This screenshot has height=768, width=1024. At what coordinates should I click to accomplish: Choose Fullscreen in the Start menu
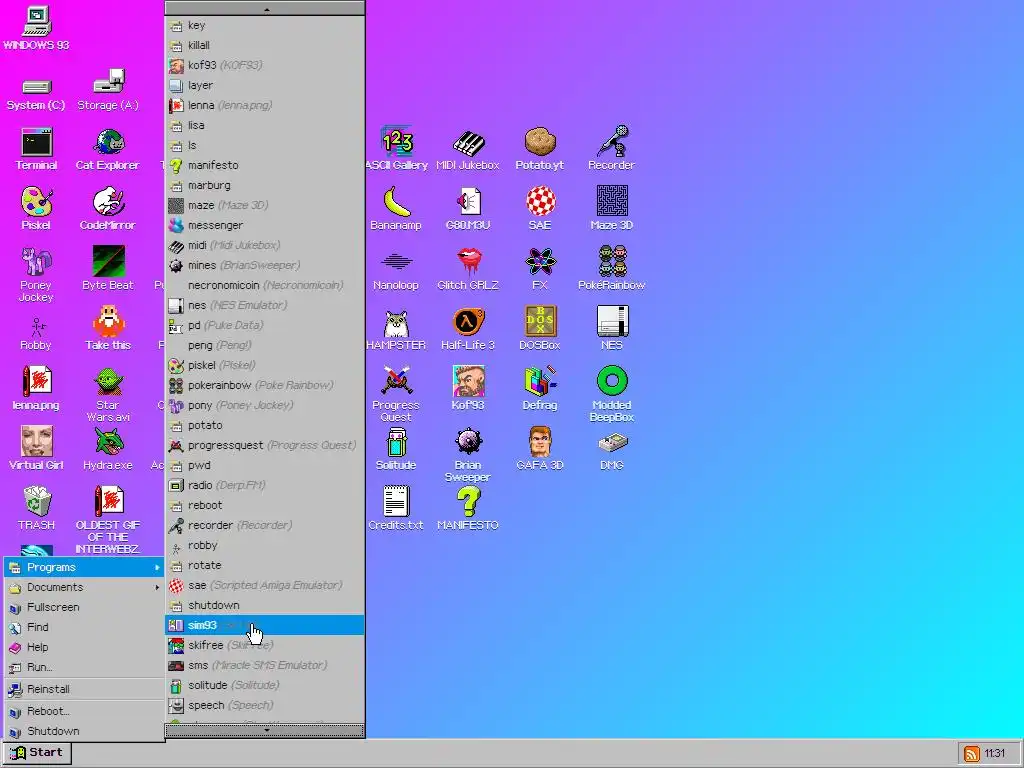coord(84,607)
